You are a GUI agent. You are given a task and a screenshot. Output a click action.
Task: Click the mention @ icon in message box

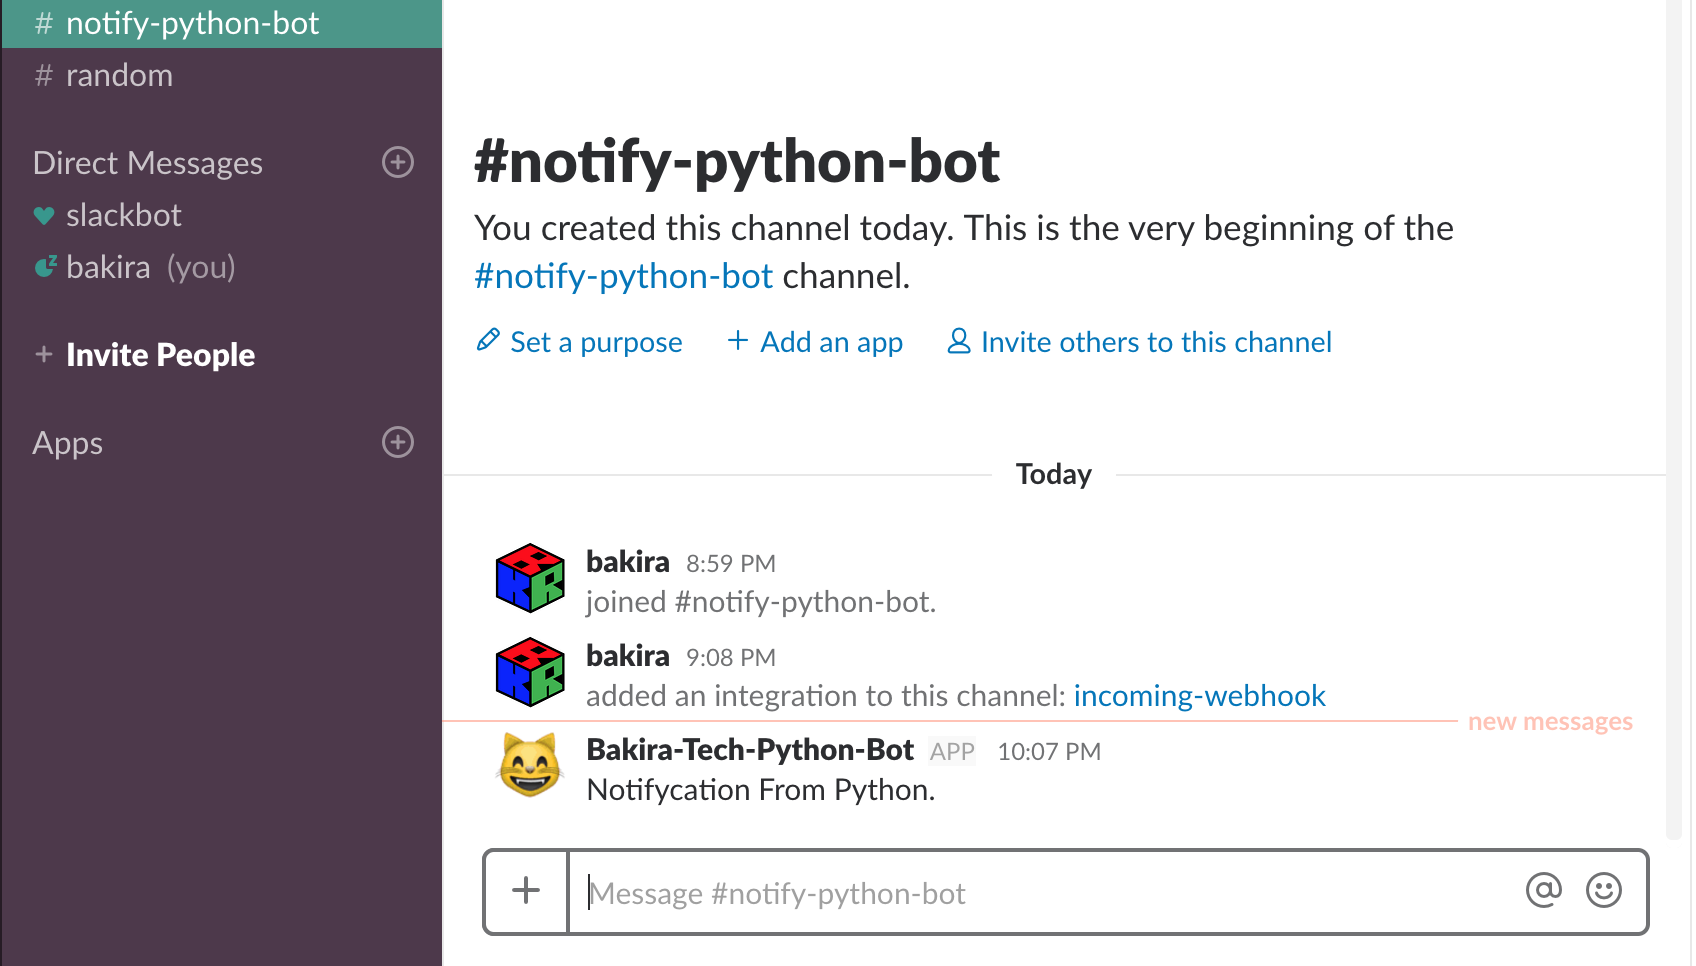pyautogui.click(x=1544, y=890)
